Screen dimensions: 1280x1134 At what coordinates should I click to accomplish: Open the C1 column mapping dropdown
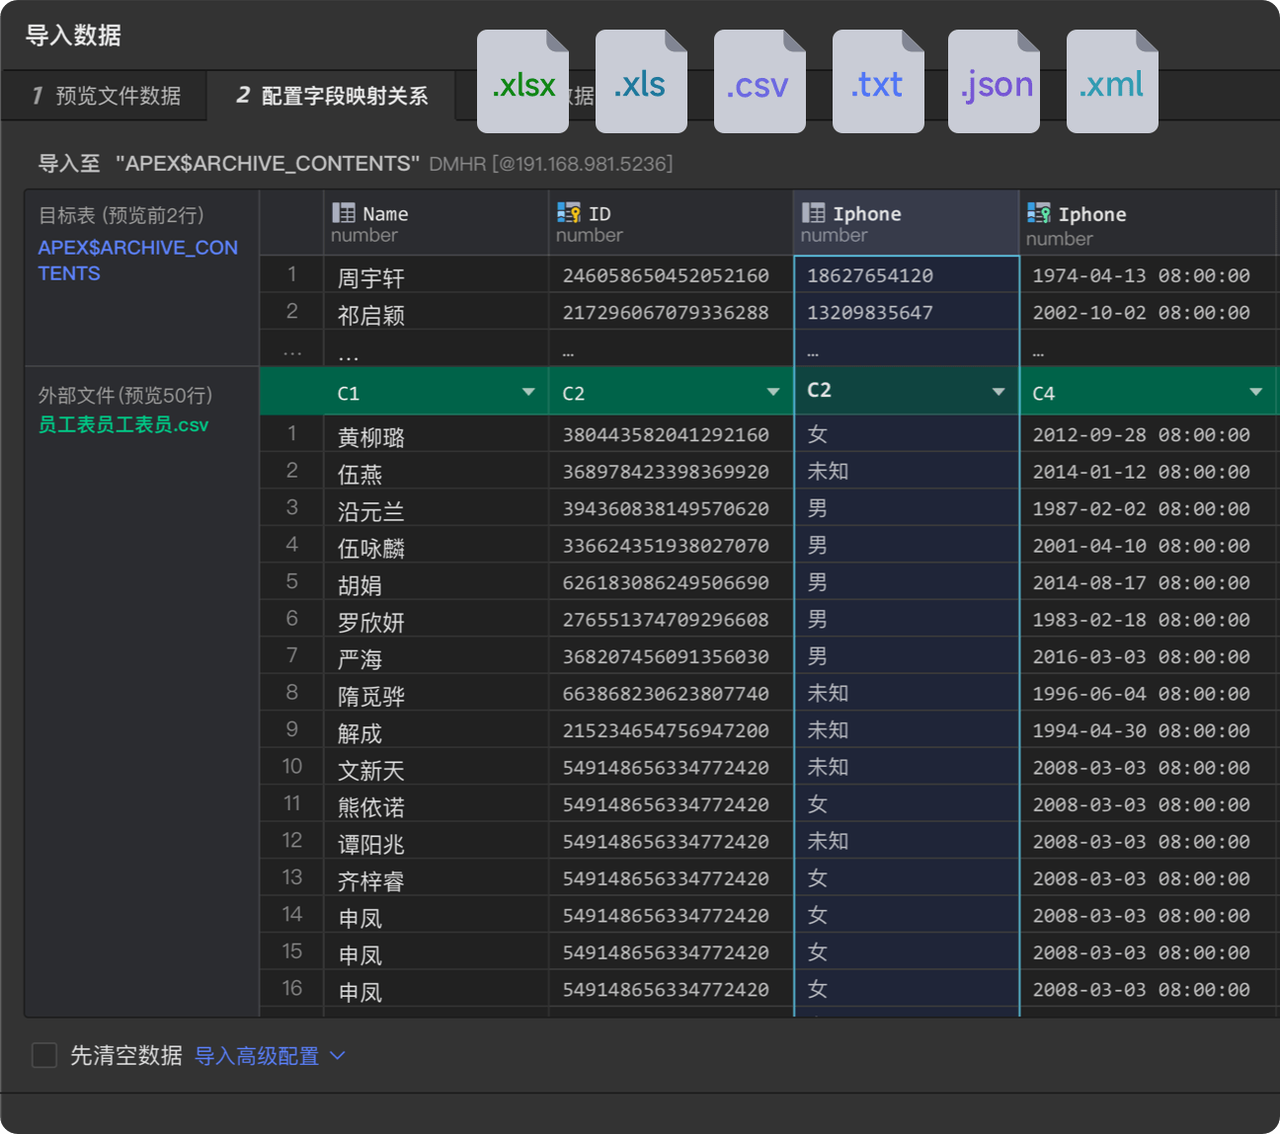[527, 392]
